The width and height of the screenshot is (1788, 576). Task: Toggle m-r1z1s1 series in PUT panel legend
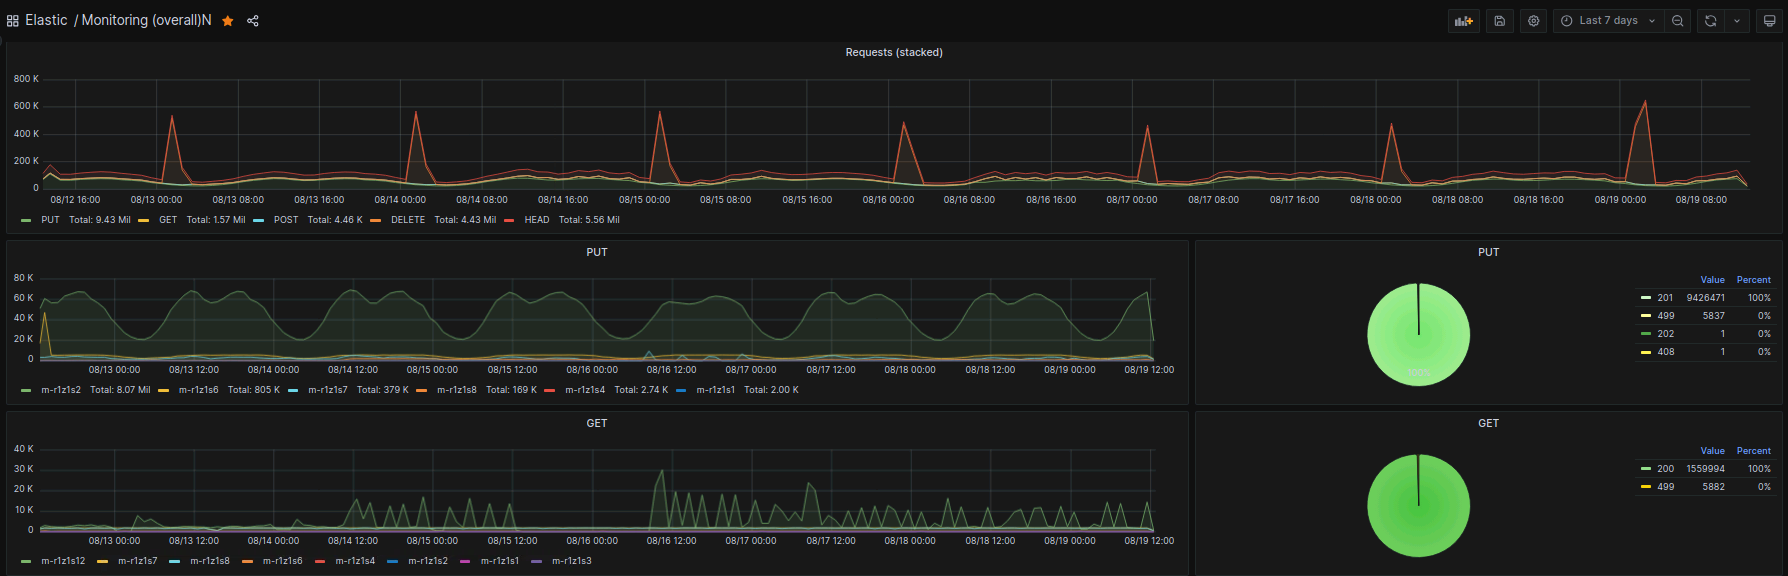click(x=716, y=390)
